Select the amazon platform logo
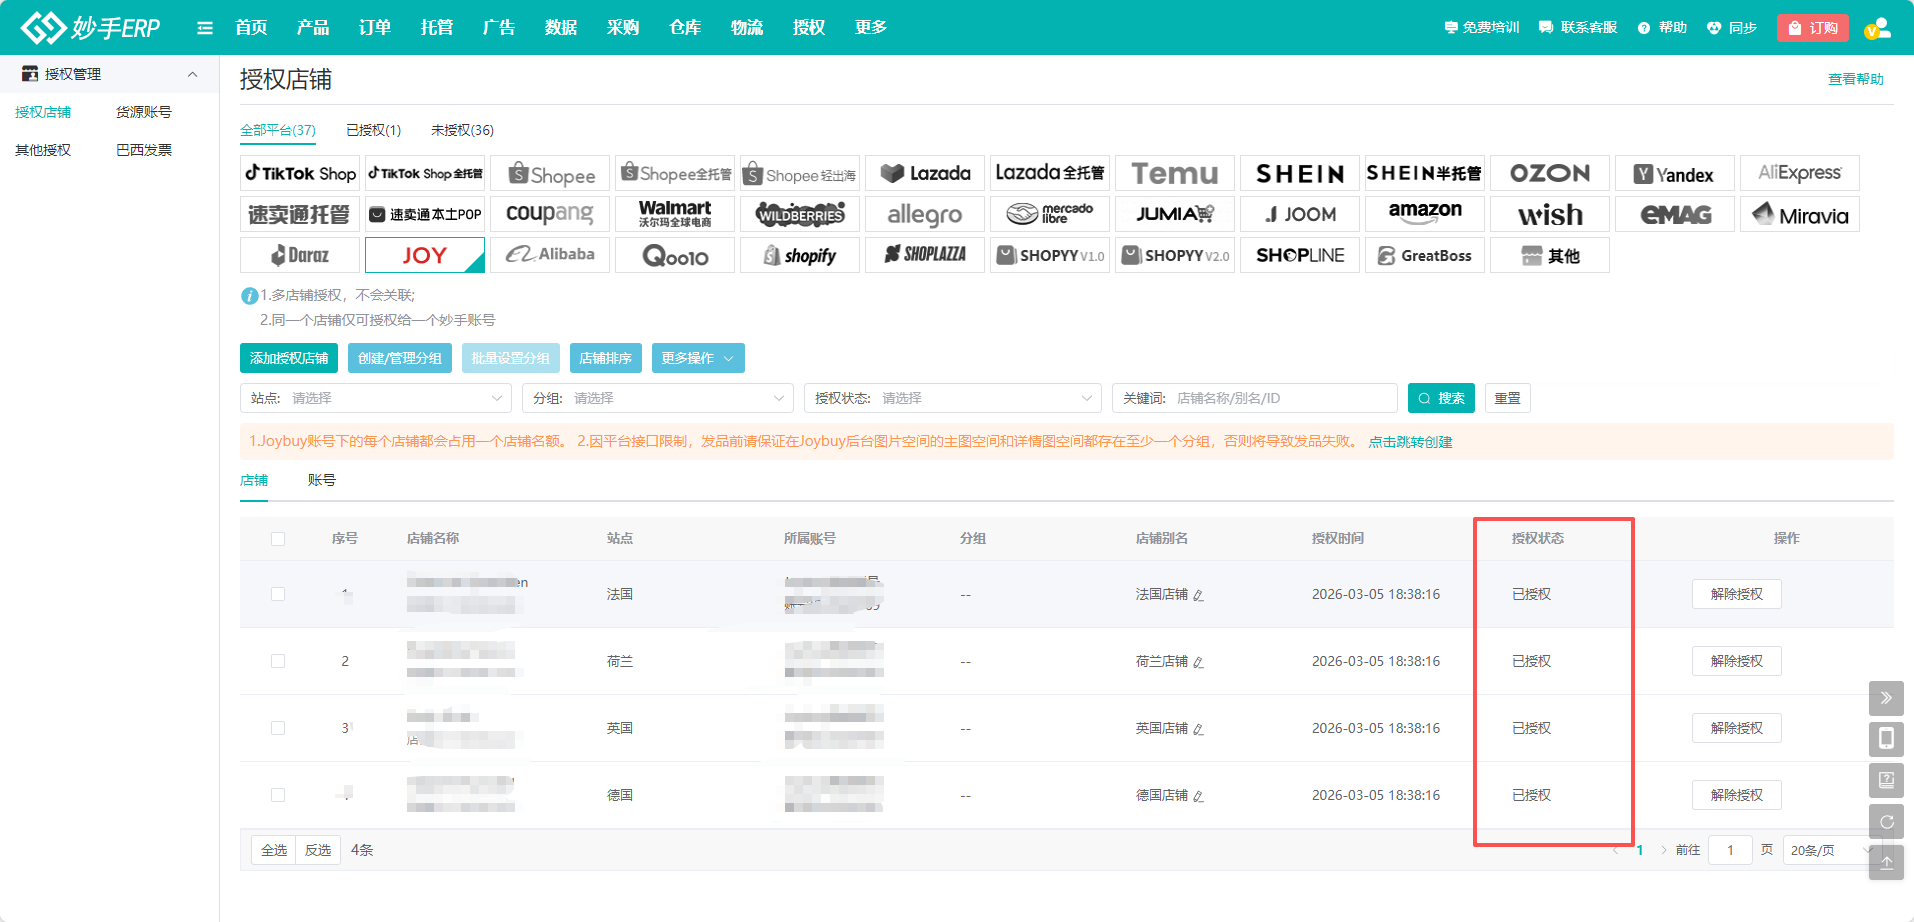 1424,214
